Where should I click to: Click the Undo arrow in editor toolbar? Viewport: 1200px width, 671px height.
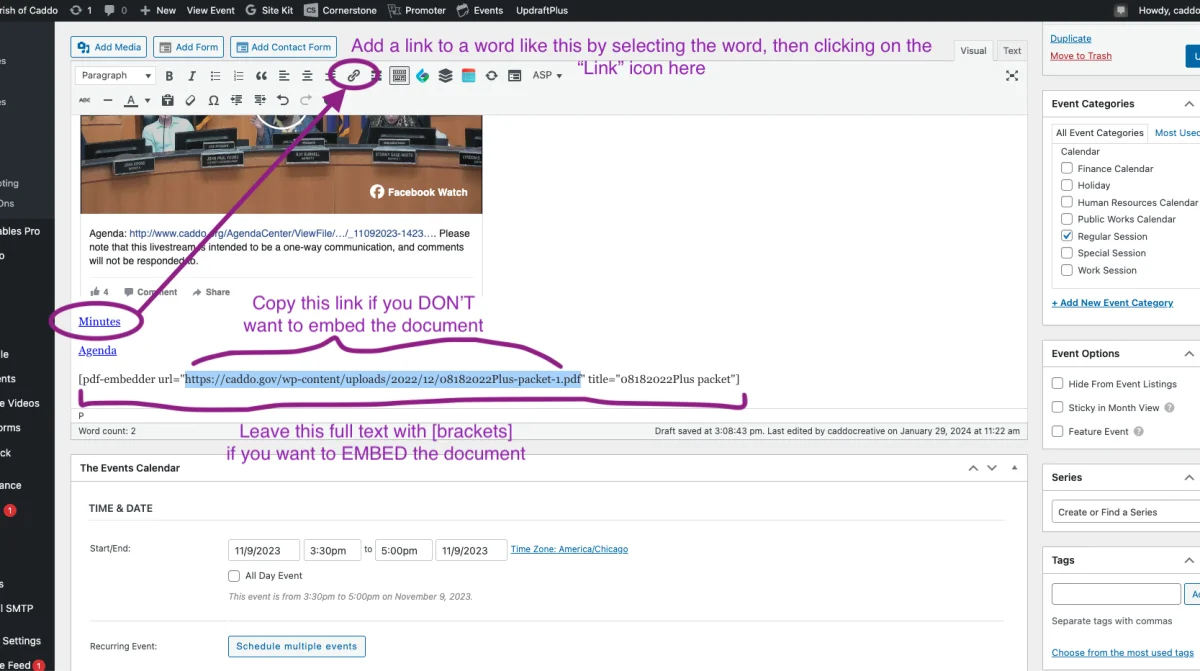pyautogui.click(x=283, y=100)
